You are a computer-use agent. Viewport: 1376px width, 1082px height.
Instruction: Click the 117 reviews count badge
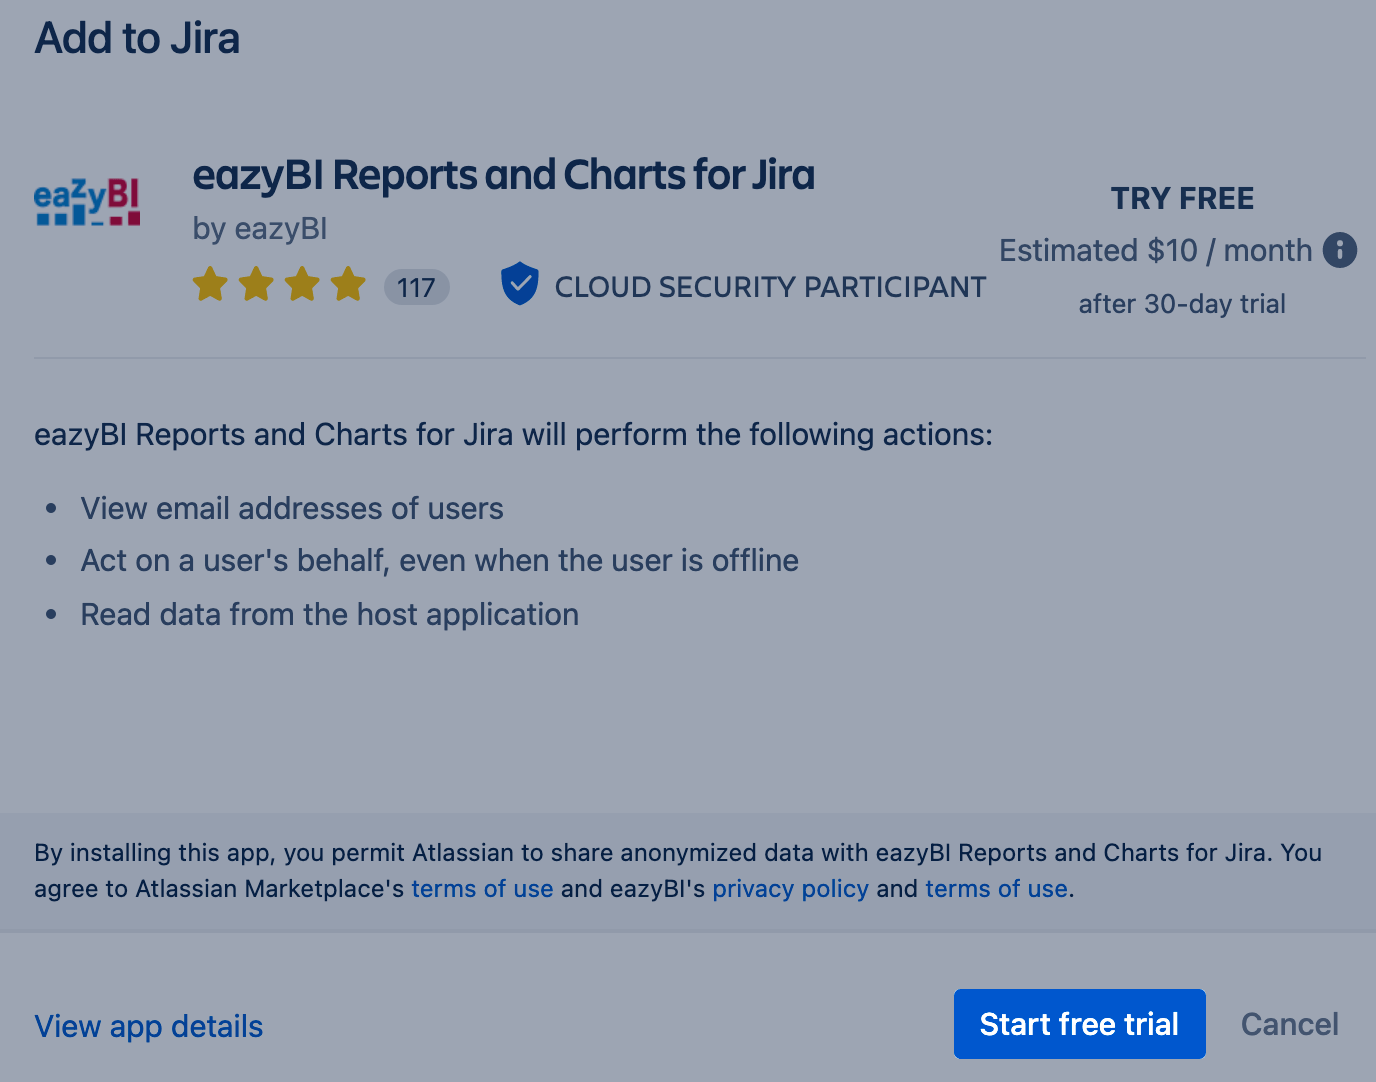coord(416,288)
